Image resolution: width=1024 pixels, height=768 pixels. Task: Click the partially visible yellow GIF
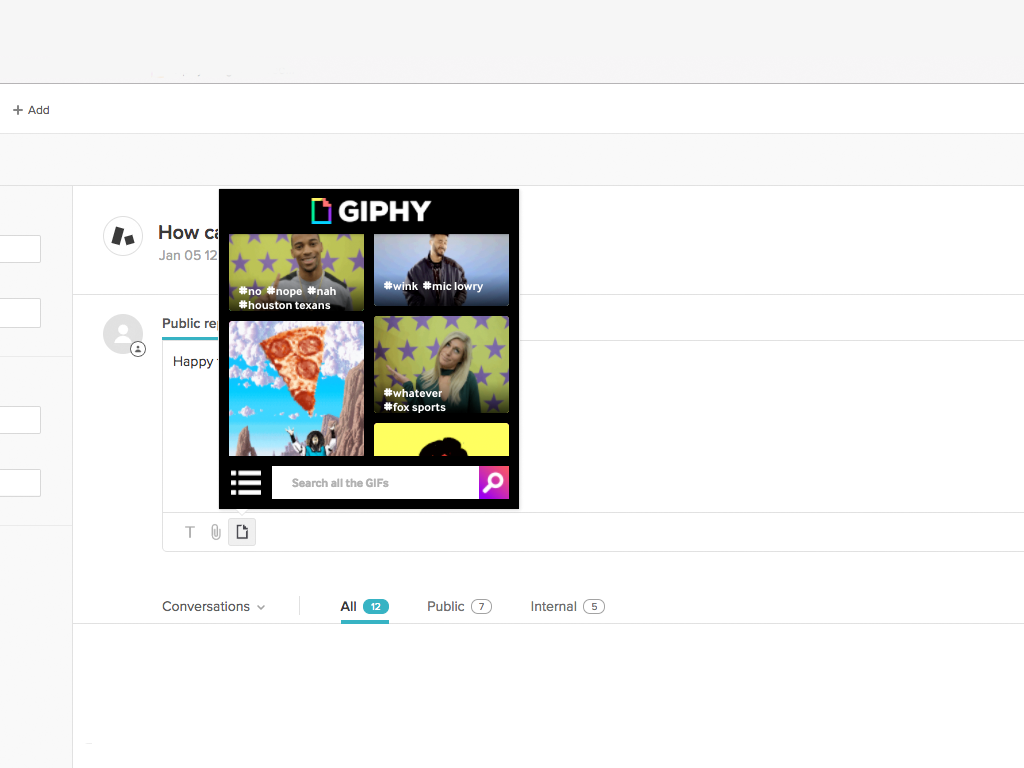click(x=441, y=440)
